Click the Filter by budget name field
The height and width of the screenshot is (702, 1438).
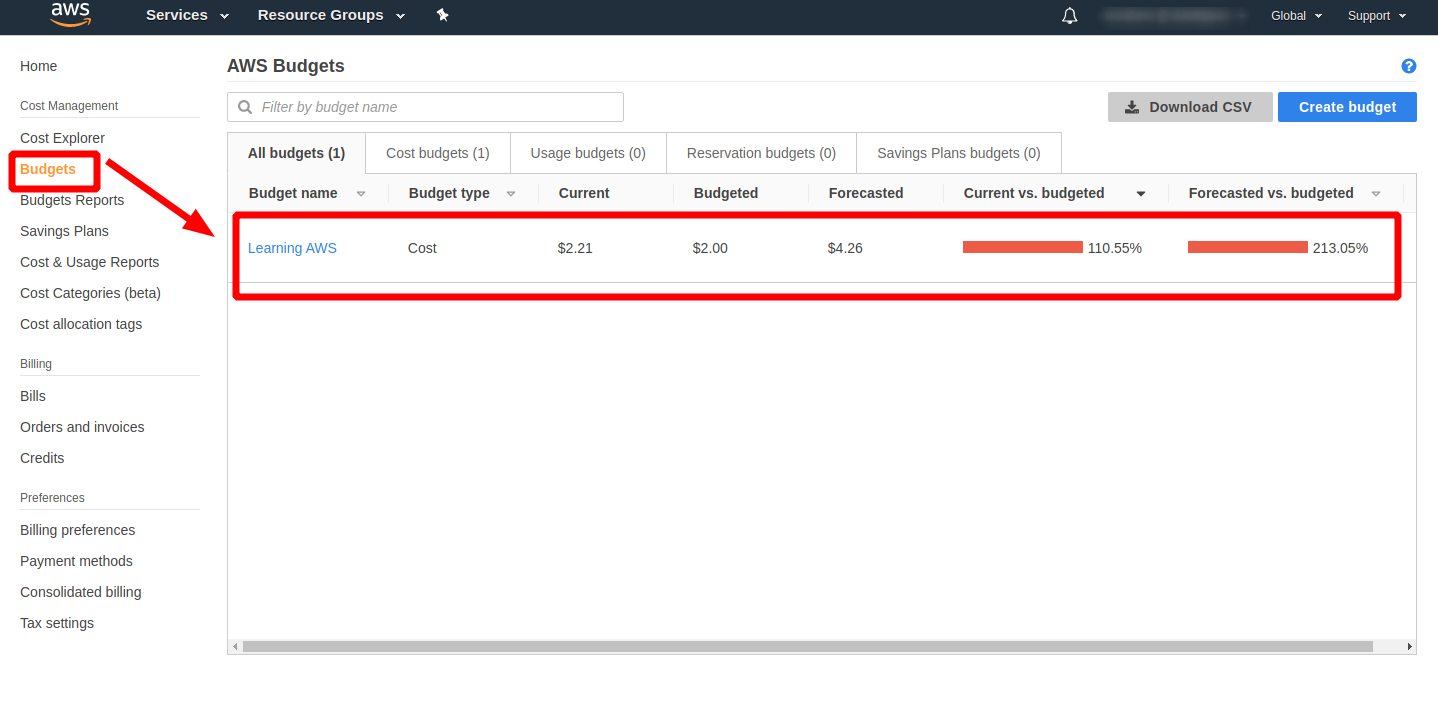tap(425, 107)
